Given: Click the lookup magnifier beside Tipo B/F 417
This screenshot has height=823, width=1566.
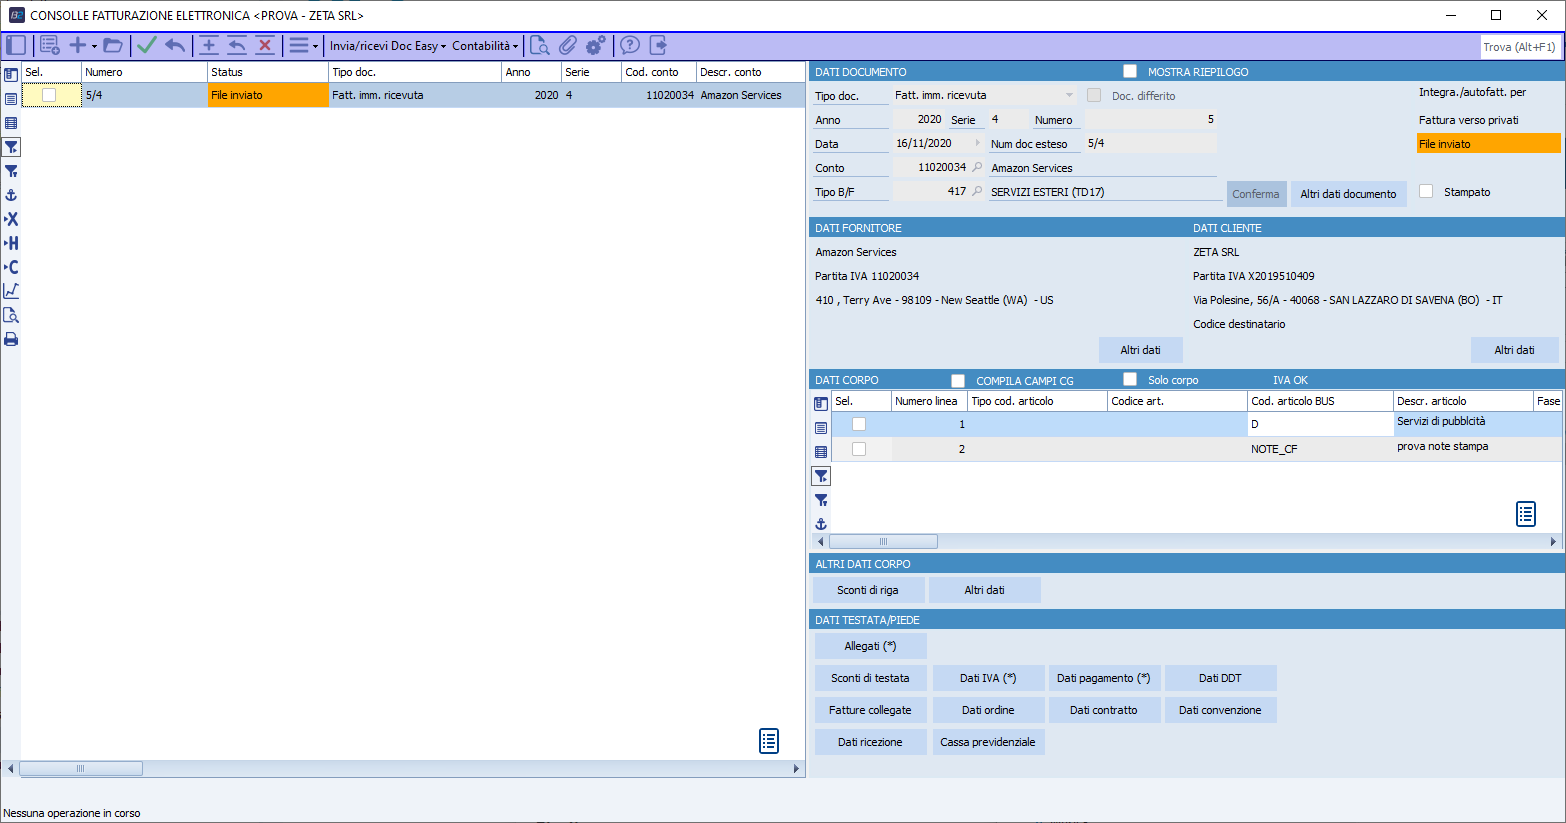Looking at the screenshot, I should [x=977, y=191].
